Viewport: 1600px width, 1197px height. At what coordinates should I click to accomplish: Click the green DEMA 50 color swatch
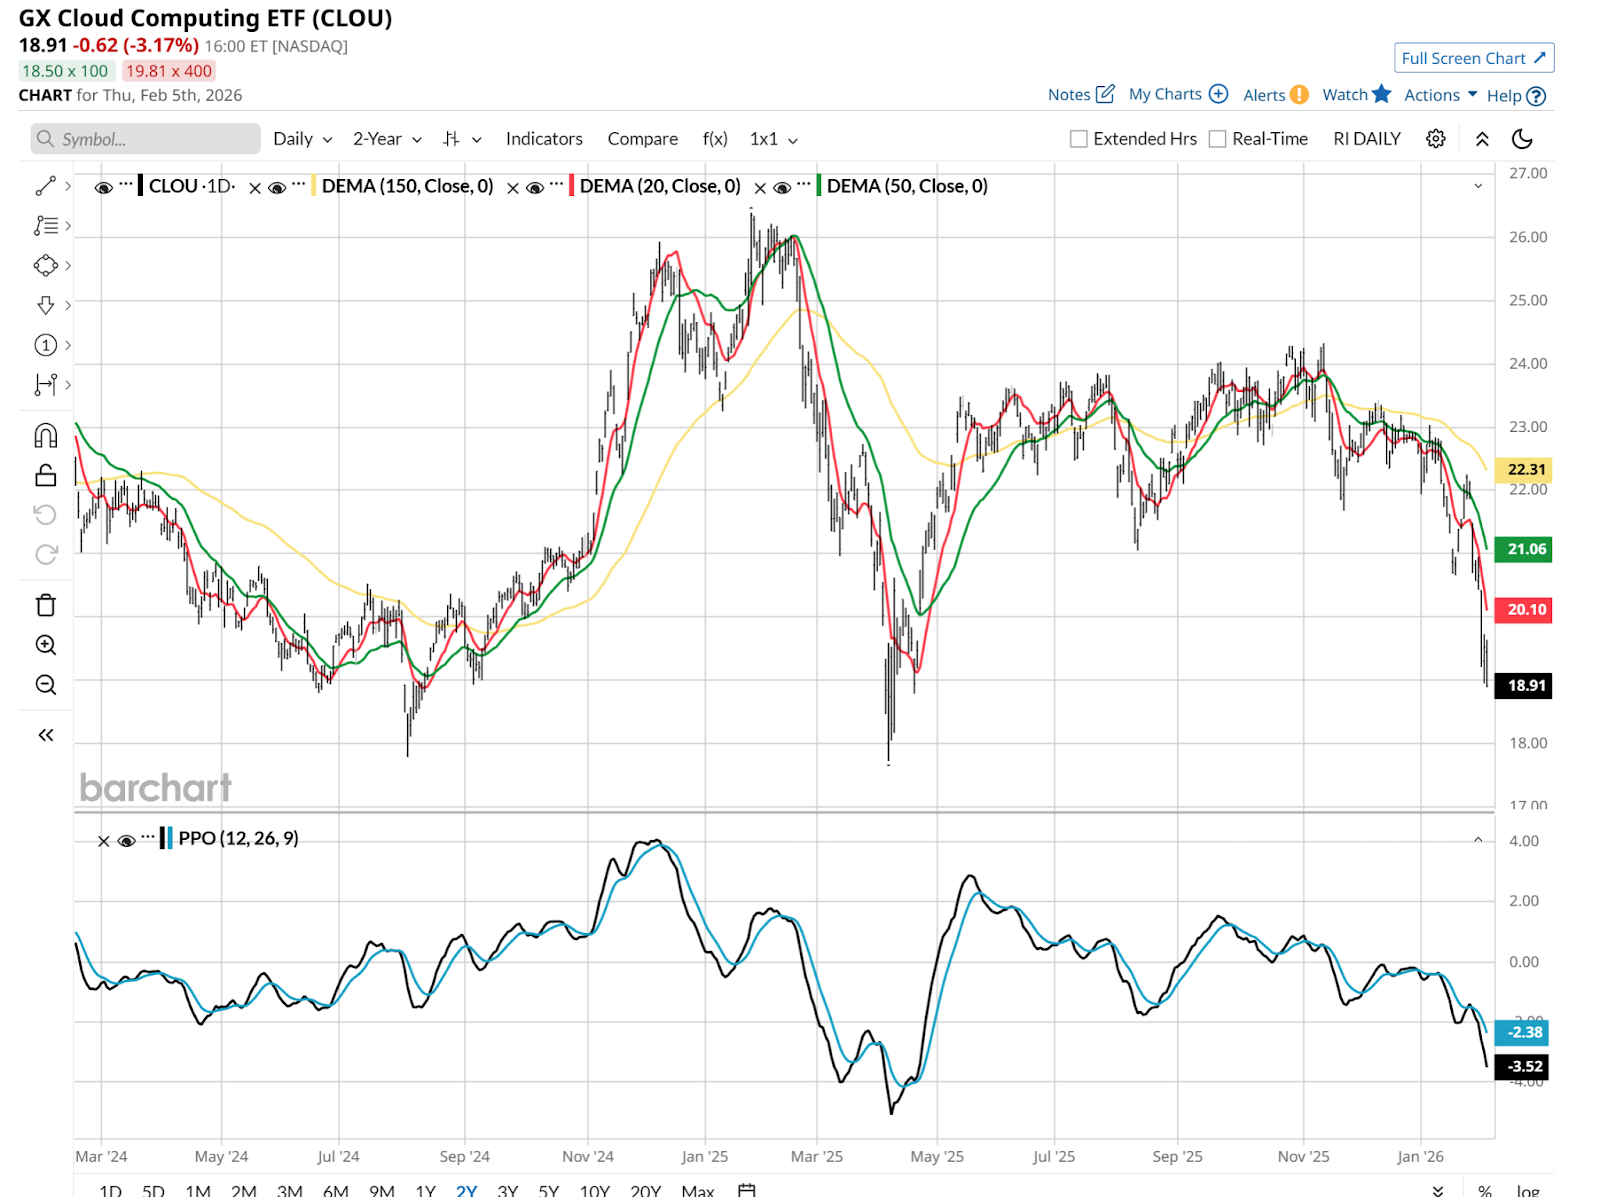[819, 186]
